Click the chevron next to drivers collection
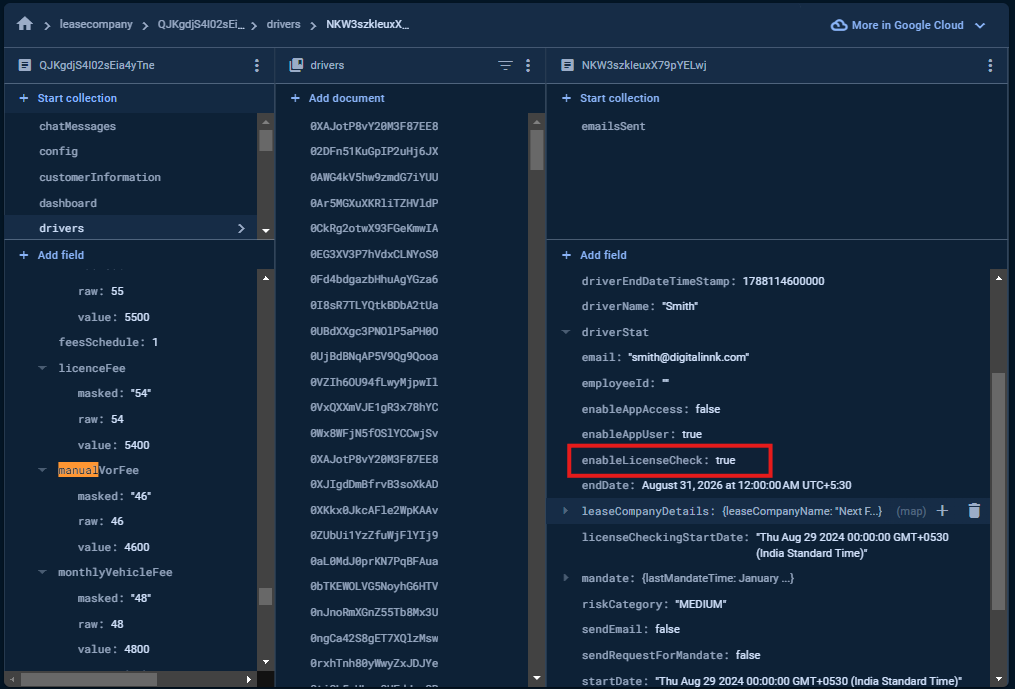The height and width of the screenshot is (689, 1015). pos(241,228)
